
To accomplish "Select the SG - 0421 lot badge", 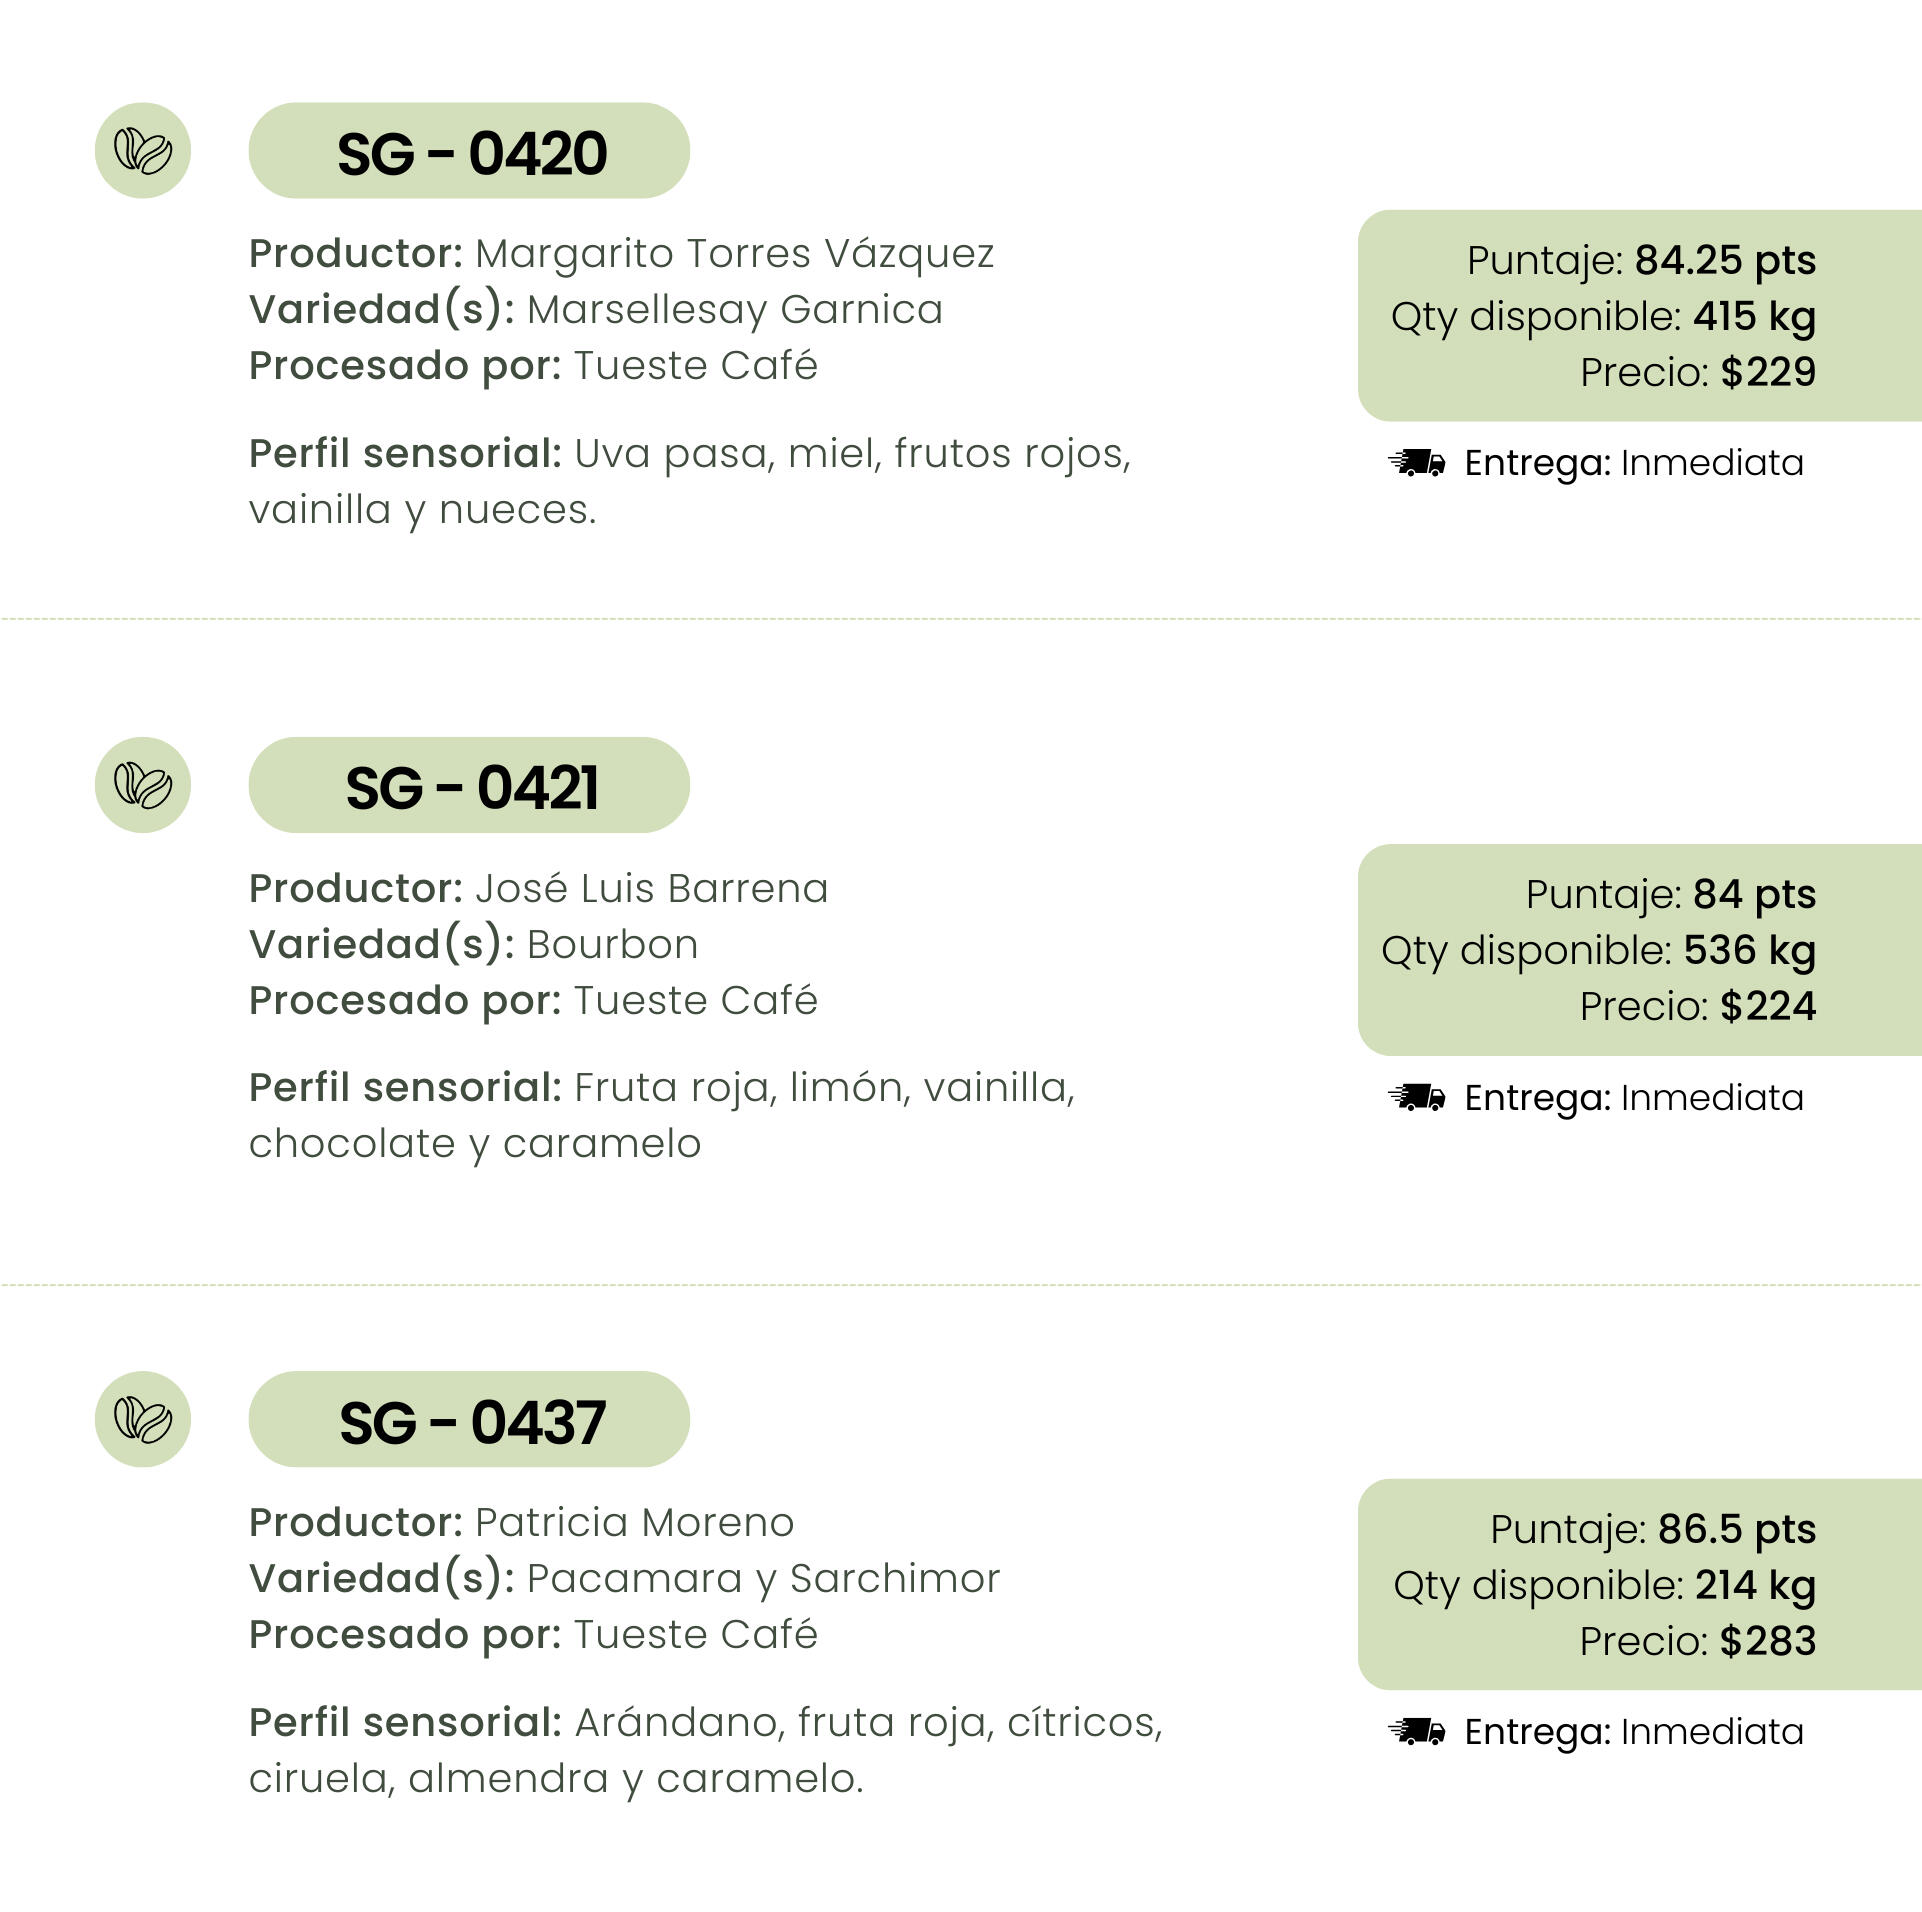I will click(x=469, y=785).
